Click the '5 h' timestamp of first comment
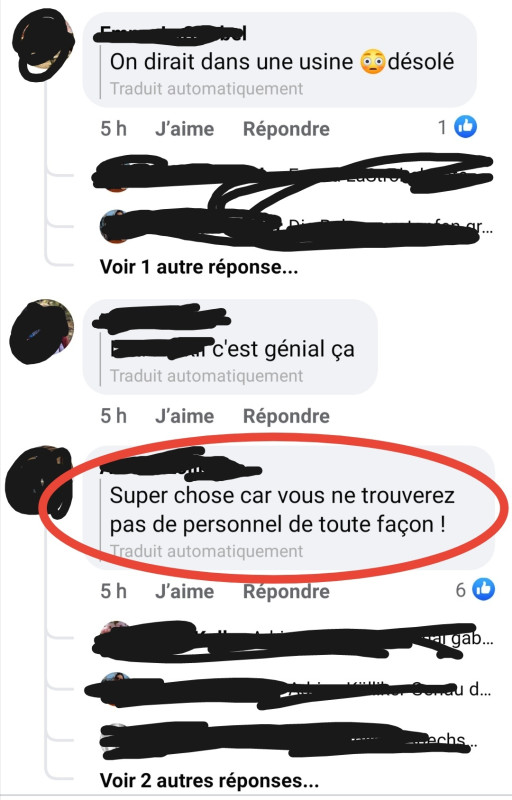512x800 pixels. pos(113,129)
